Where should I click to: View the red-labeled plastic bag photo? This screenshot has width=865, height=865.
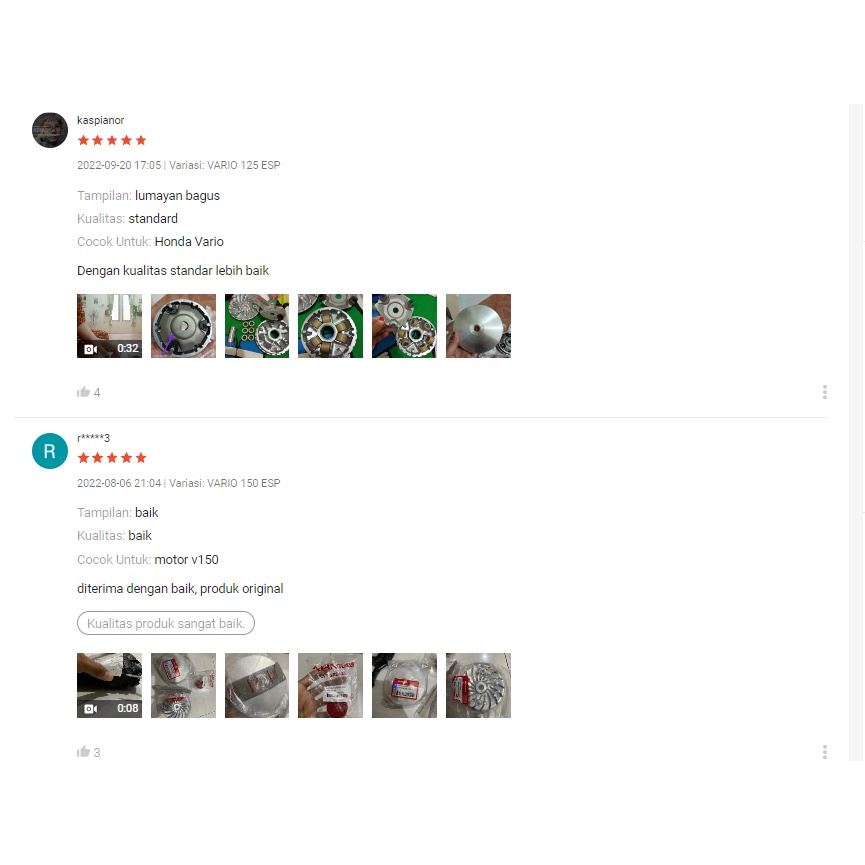[x=330, y=685]
